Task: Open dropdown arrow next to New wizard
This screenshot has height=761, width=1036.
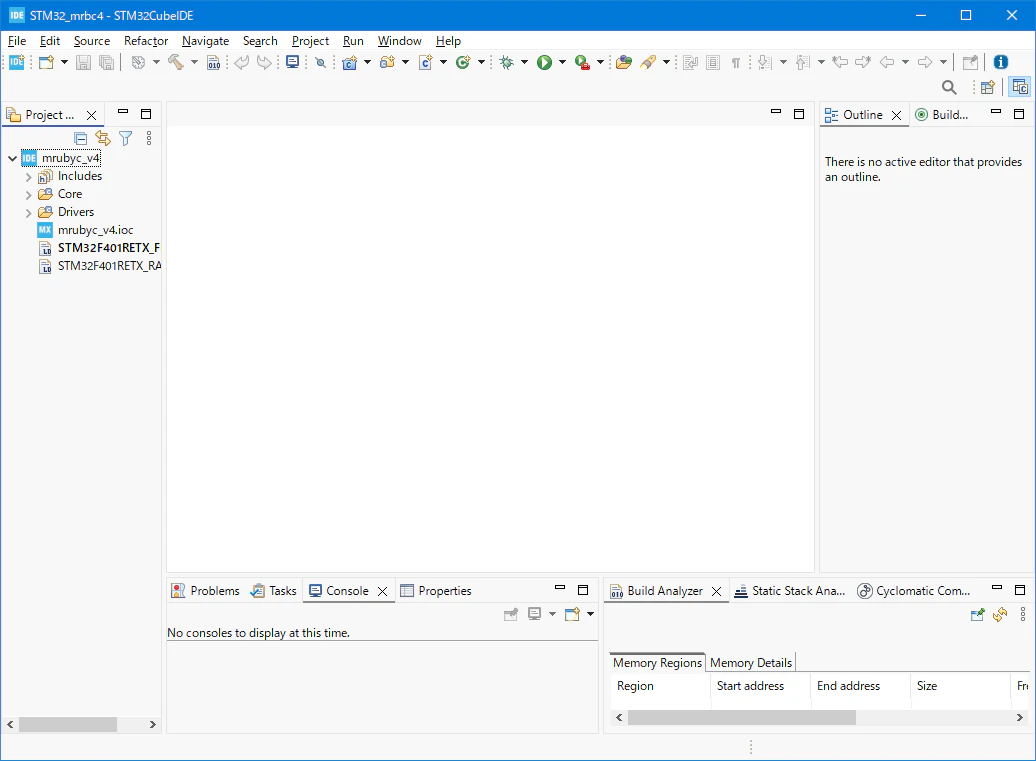Action: pos(64,62)
